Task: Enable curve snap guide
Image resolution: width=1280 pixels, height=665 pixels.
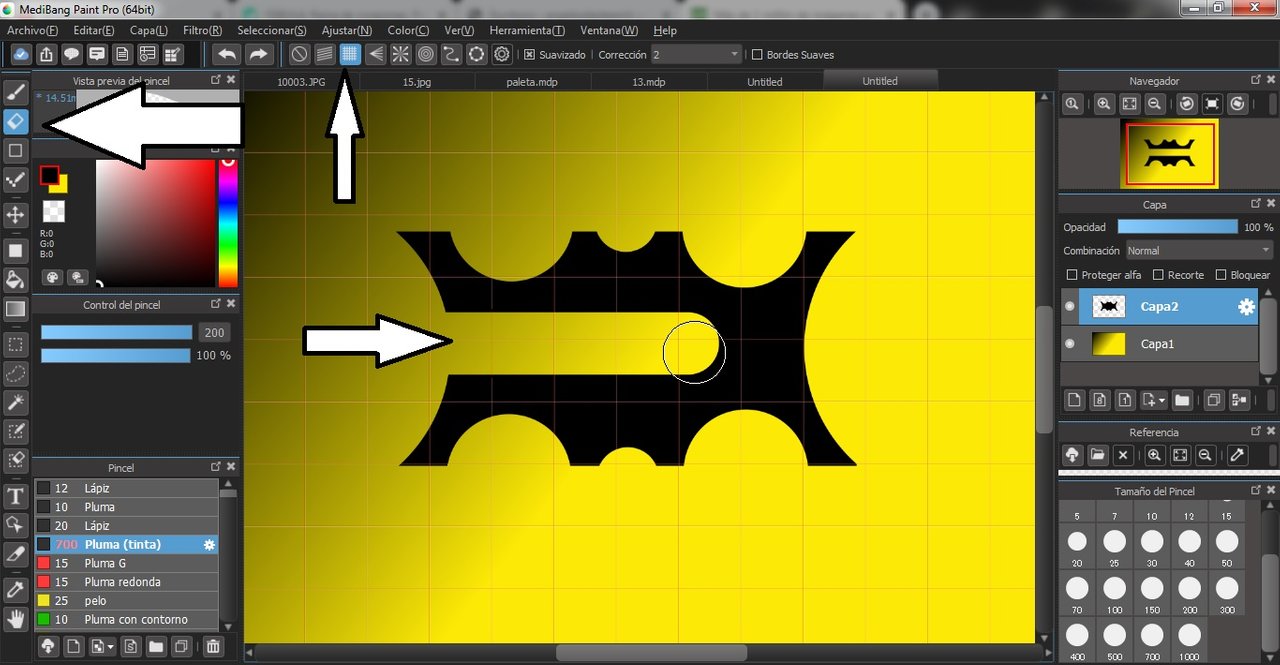Action: click(x=451, y=54)
